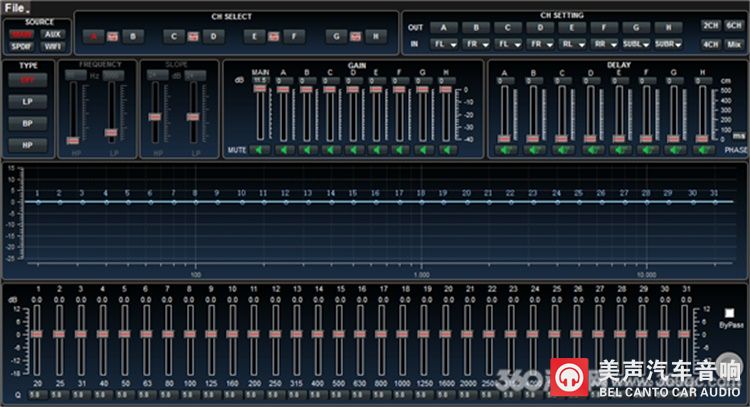Toggle the link between channels A and B

pyautogui.click(x=112, y=37)
